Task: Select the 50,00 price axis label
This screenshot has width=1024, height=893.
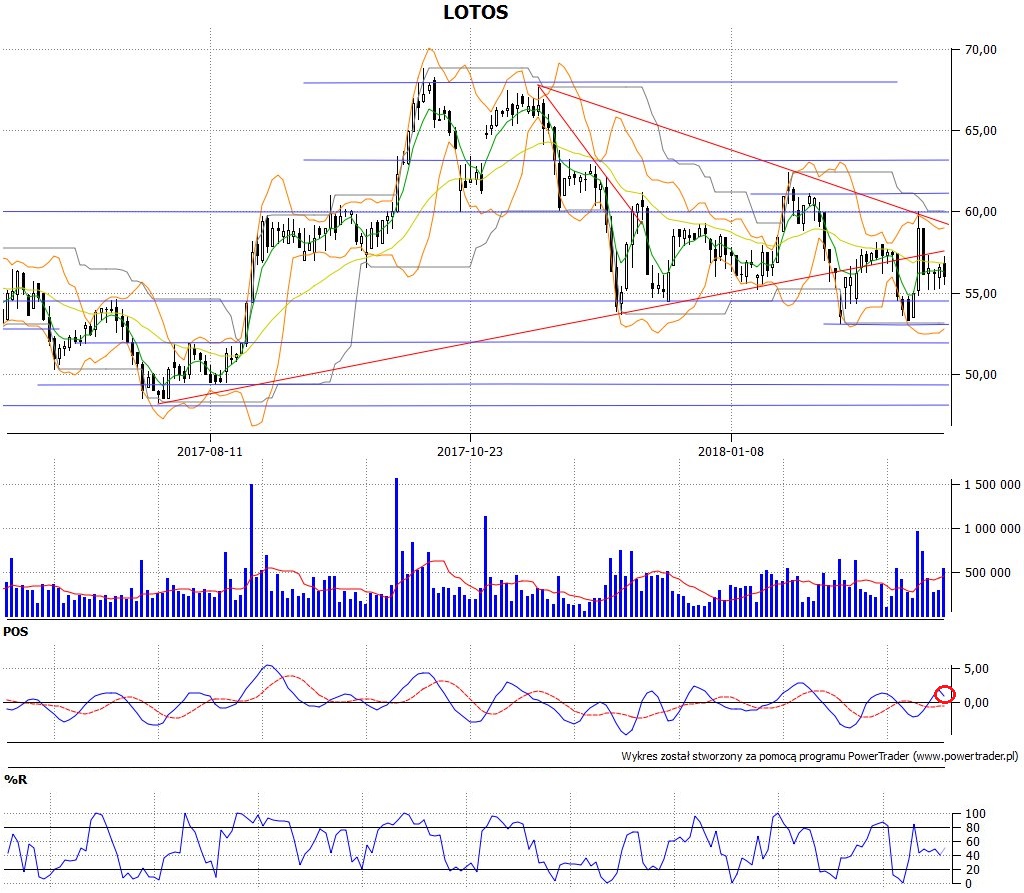Action: click(981, 374)
